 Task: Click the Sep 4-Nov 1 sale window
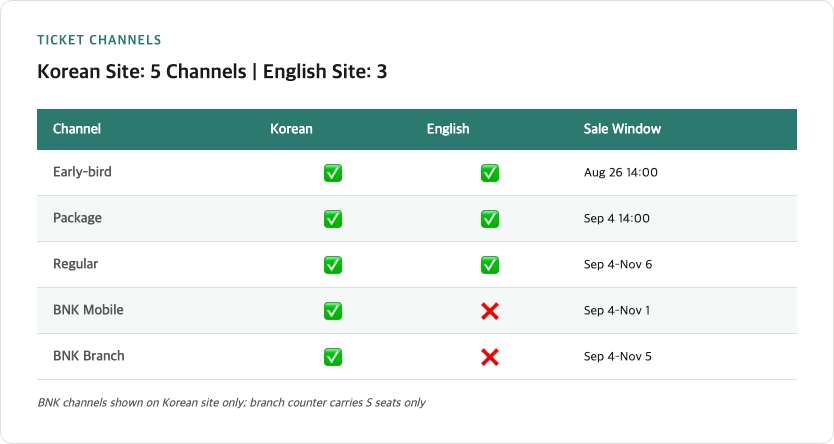616,311
